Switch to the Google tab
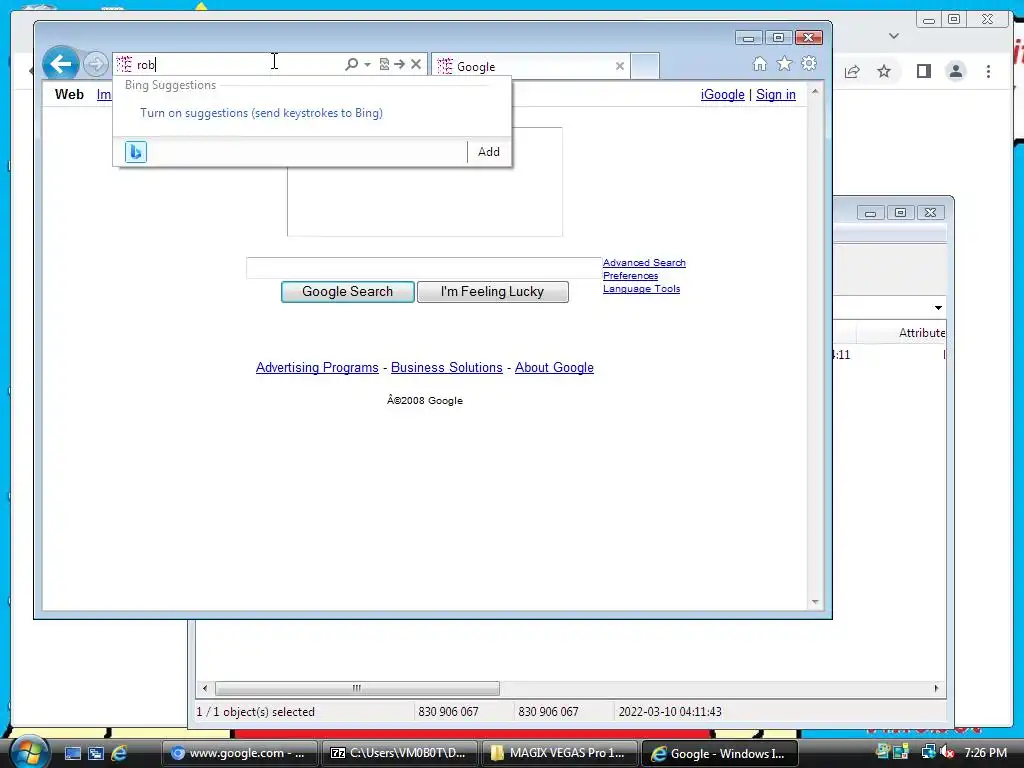Screen dimensions: 1024x768 (530, 66)
